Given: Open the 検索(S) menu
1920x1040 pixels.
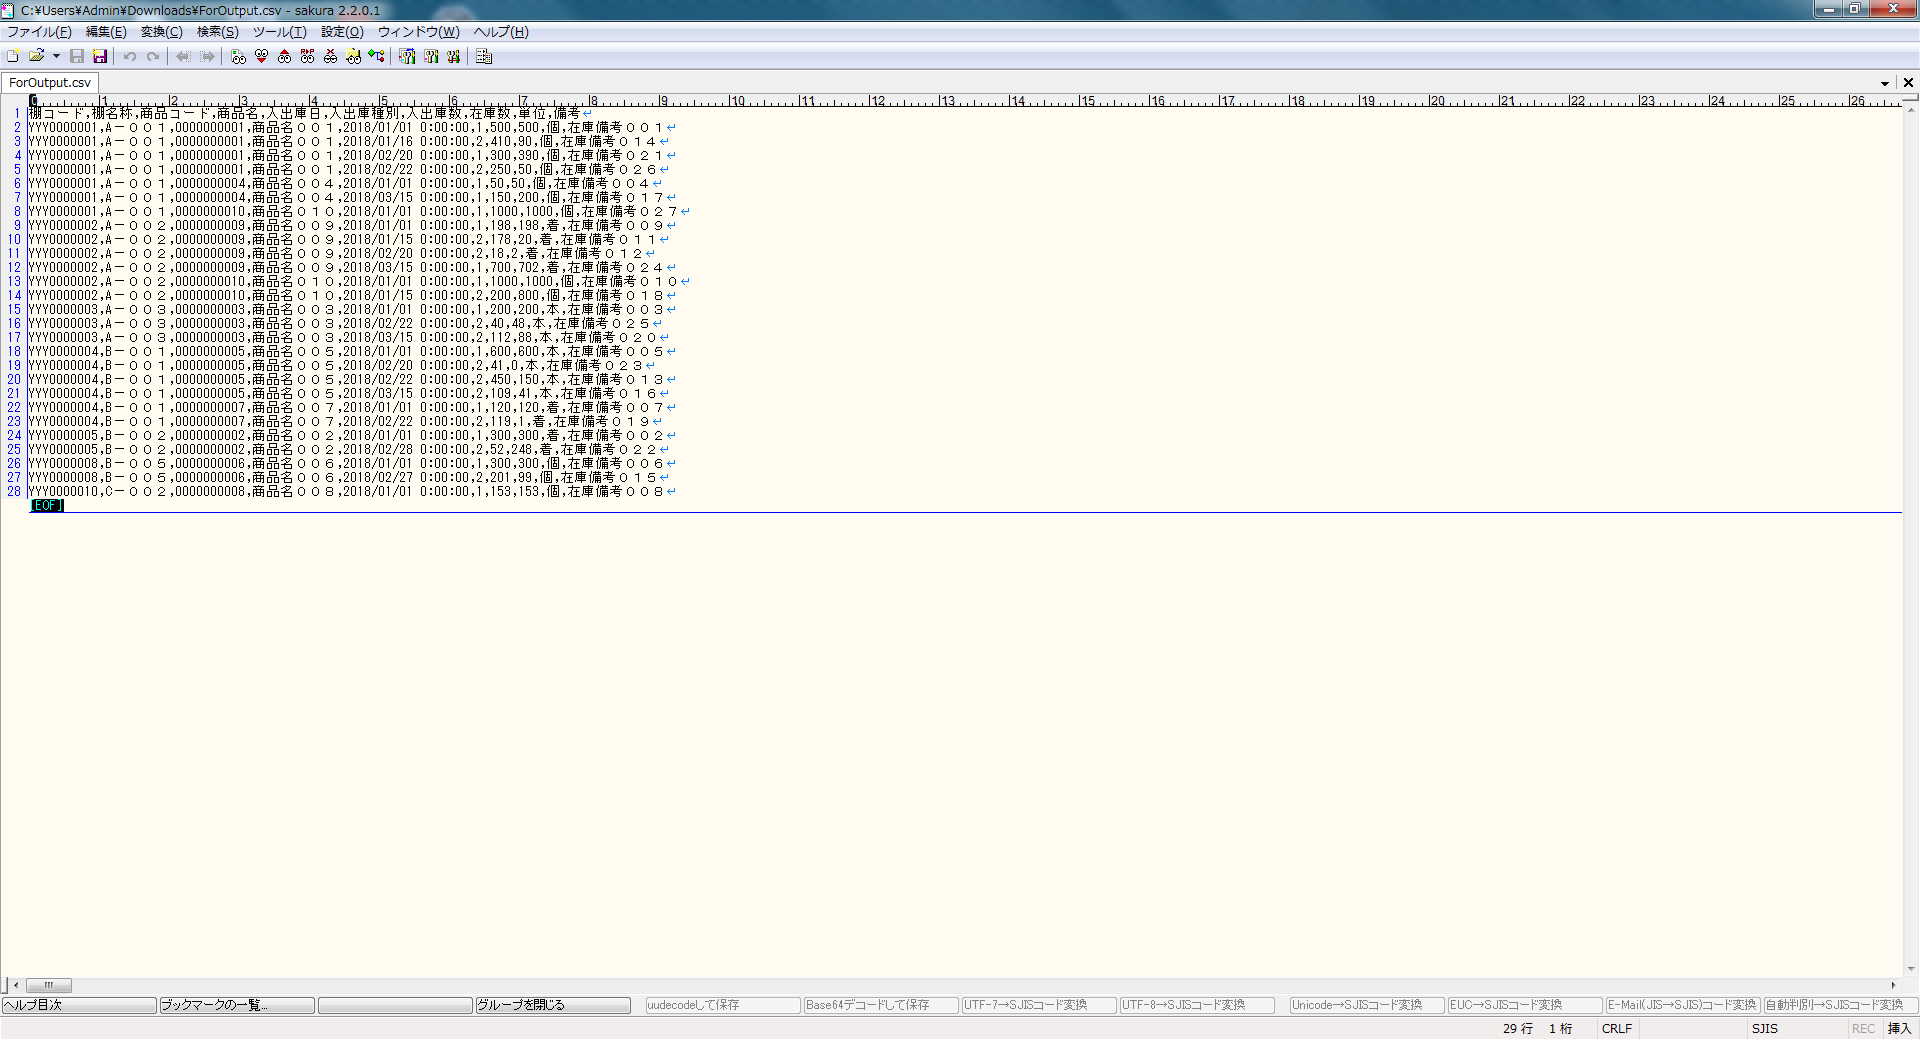Looking at the screenshot, I should (218, 32).
